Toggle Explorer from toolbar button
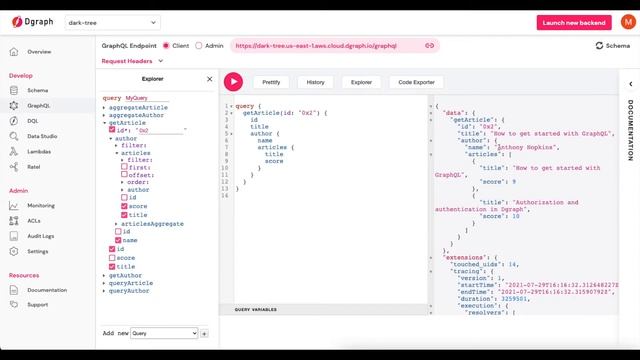Viewport: 640px width, 360px height. [361, 82]
